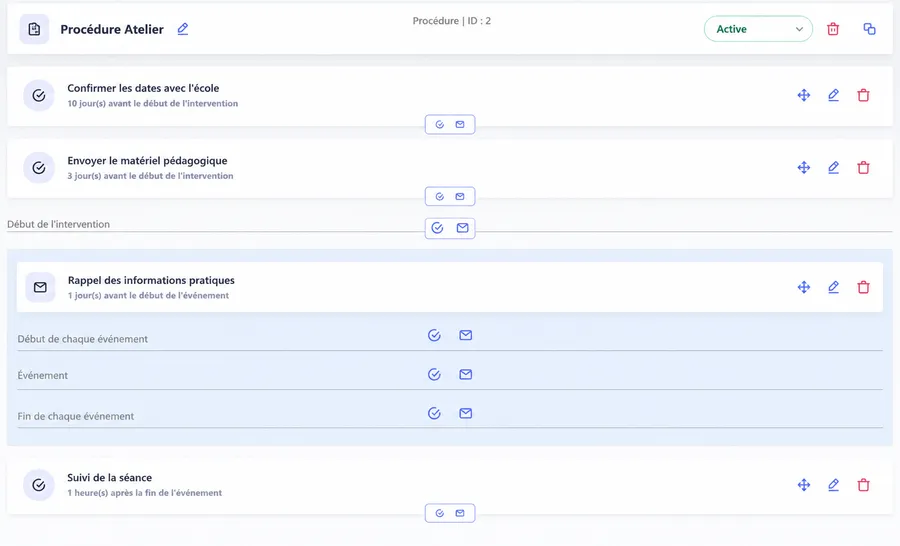Image resolution: width=900 pixels, height=546 pixels.
Task: Delete the Procédure Atelier procedure
Action: pyautogui.click(x=833, y=29)
